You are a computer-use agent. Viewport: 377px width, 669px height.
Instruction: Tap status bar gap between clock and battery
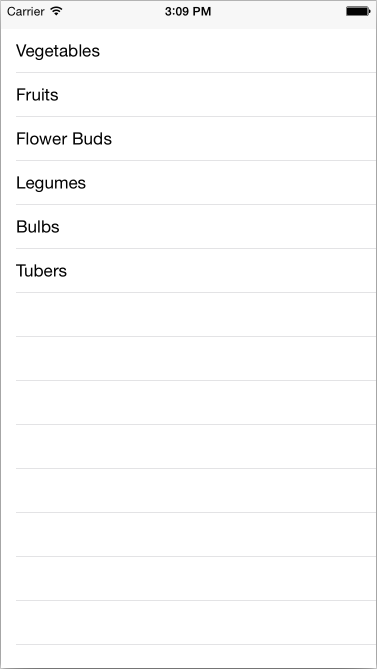[x=278, y=12]
